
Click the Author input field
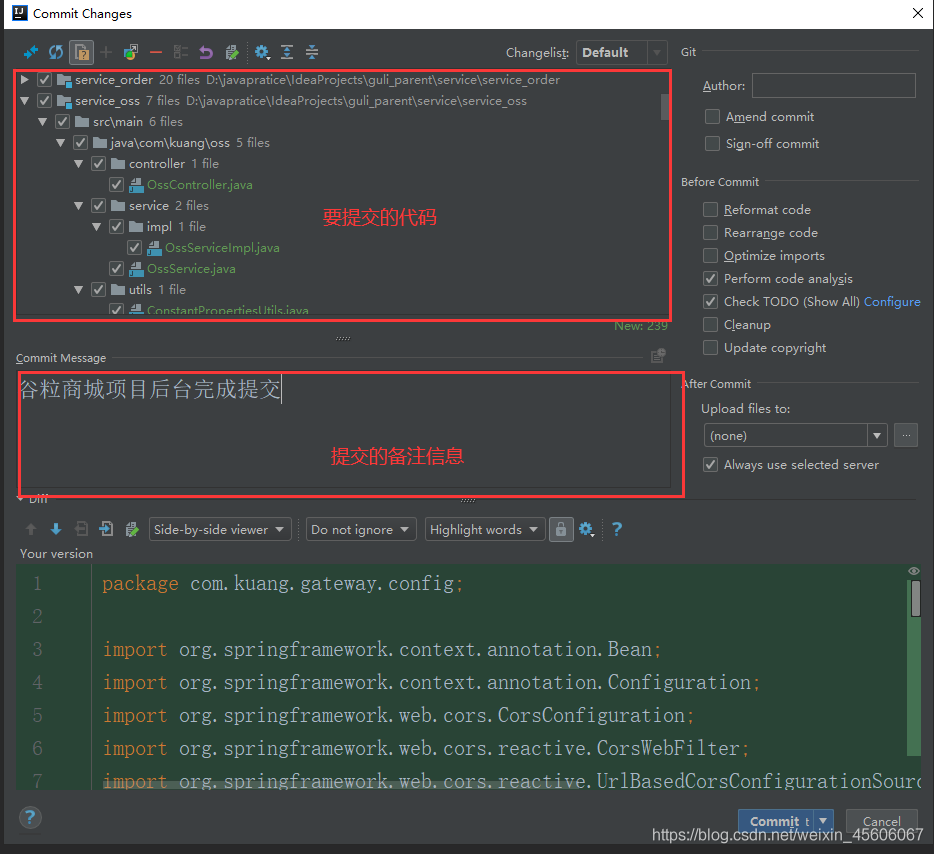(x=833, y=85)
